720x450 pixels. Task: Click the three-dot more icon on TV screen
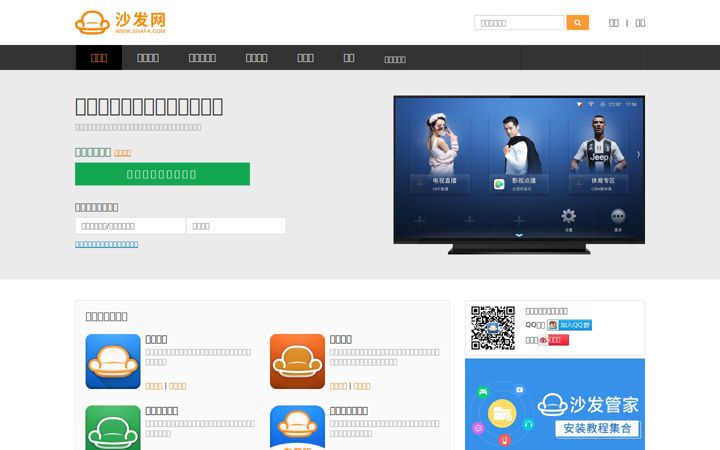click(618, 216)
